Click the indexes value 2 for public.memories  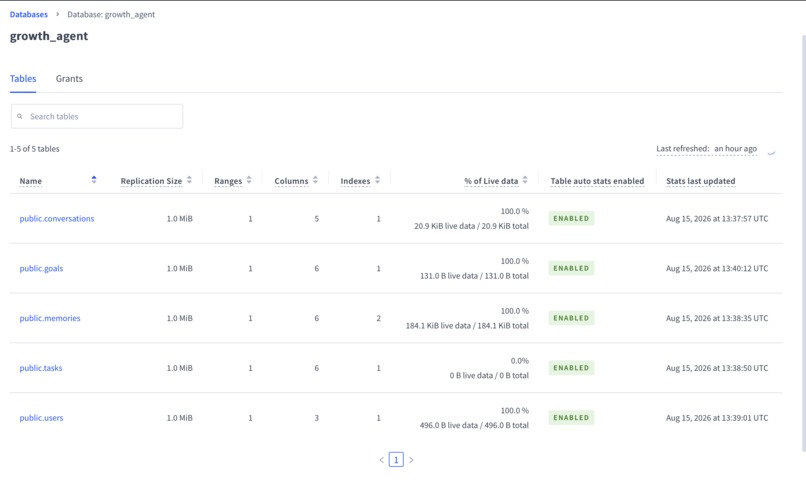[x=378, y=318]
